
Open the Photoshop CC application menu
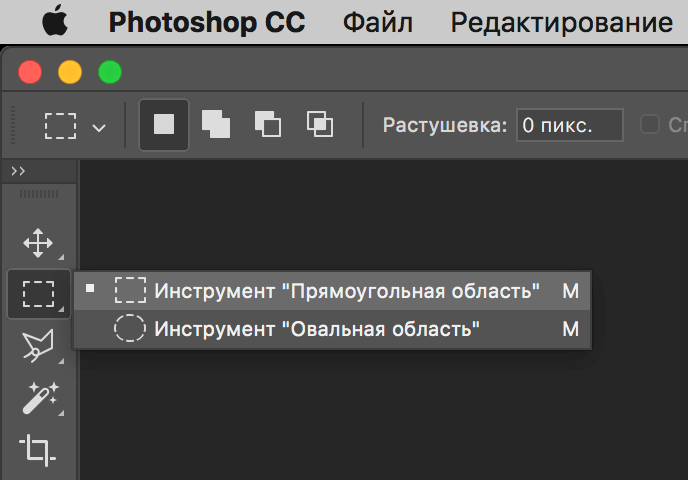[207, 22]
